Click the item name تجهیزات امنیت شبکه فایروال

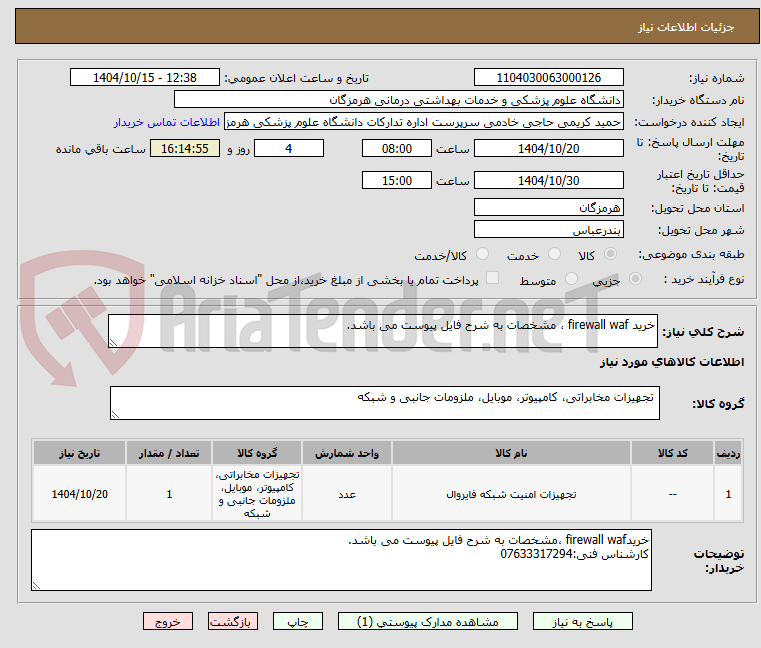[511, 495]
